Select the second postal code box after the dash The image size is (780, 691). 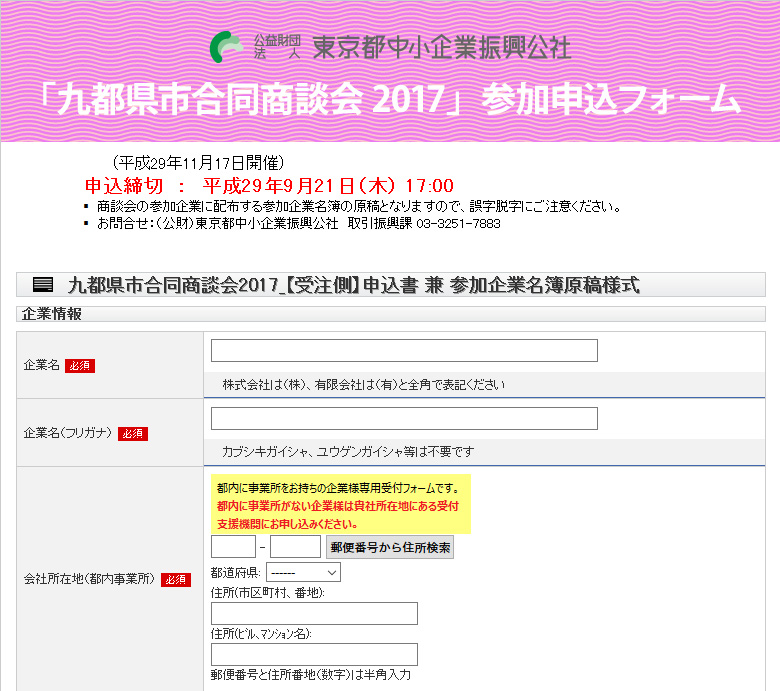point(295,547)
